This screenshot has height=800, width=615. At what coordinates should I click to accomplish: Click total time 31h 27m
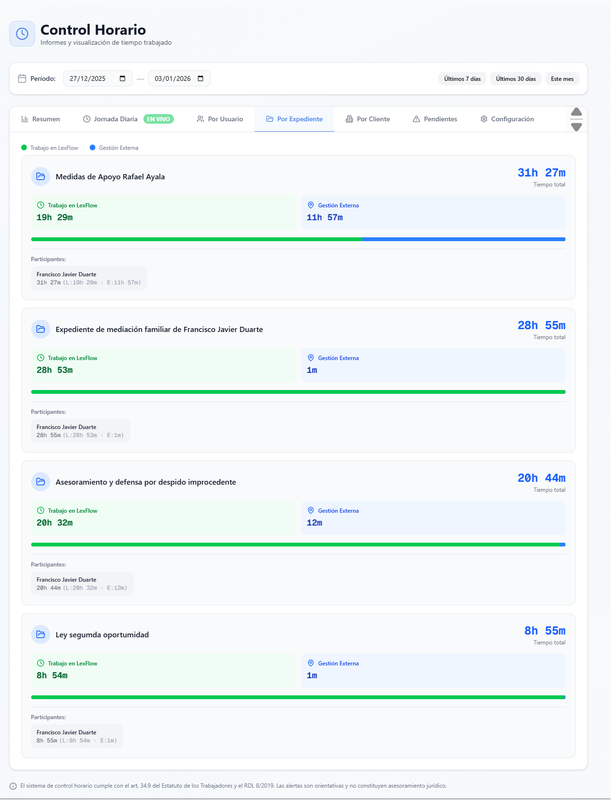point(542,172)
